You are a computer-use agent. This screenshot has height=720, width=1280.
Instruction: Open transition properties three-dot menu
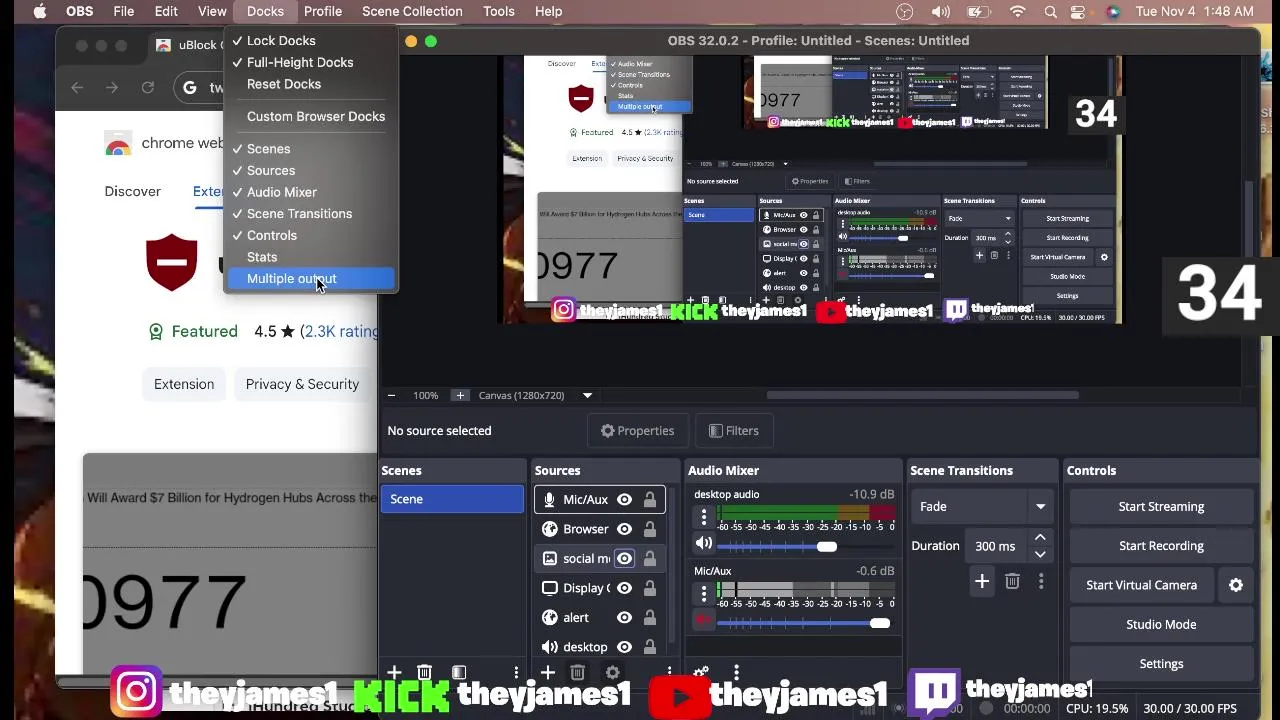1041,581
